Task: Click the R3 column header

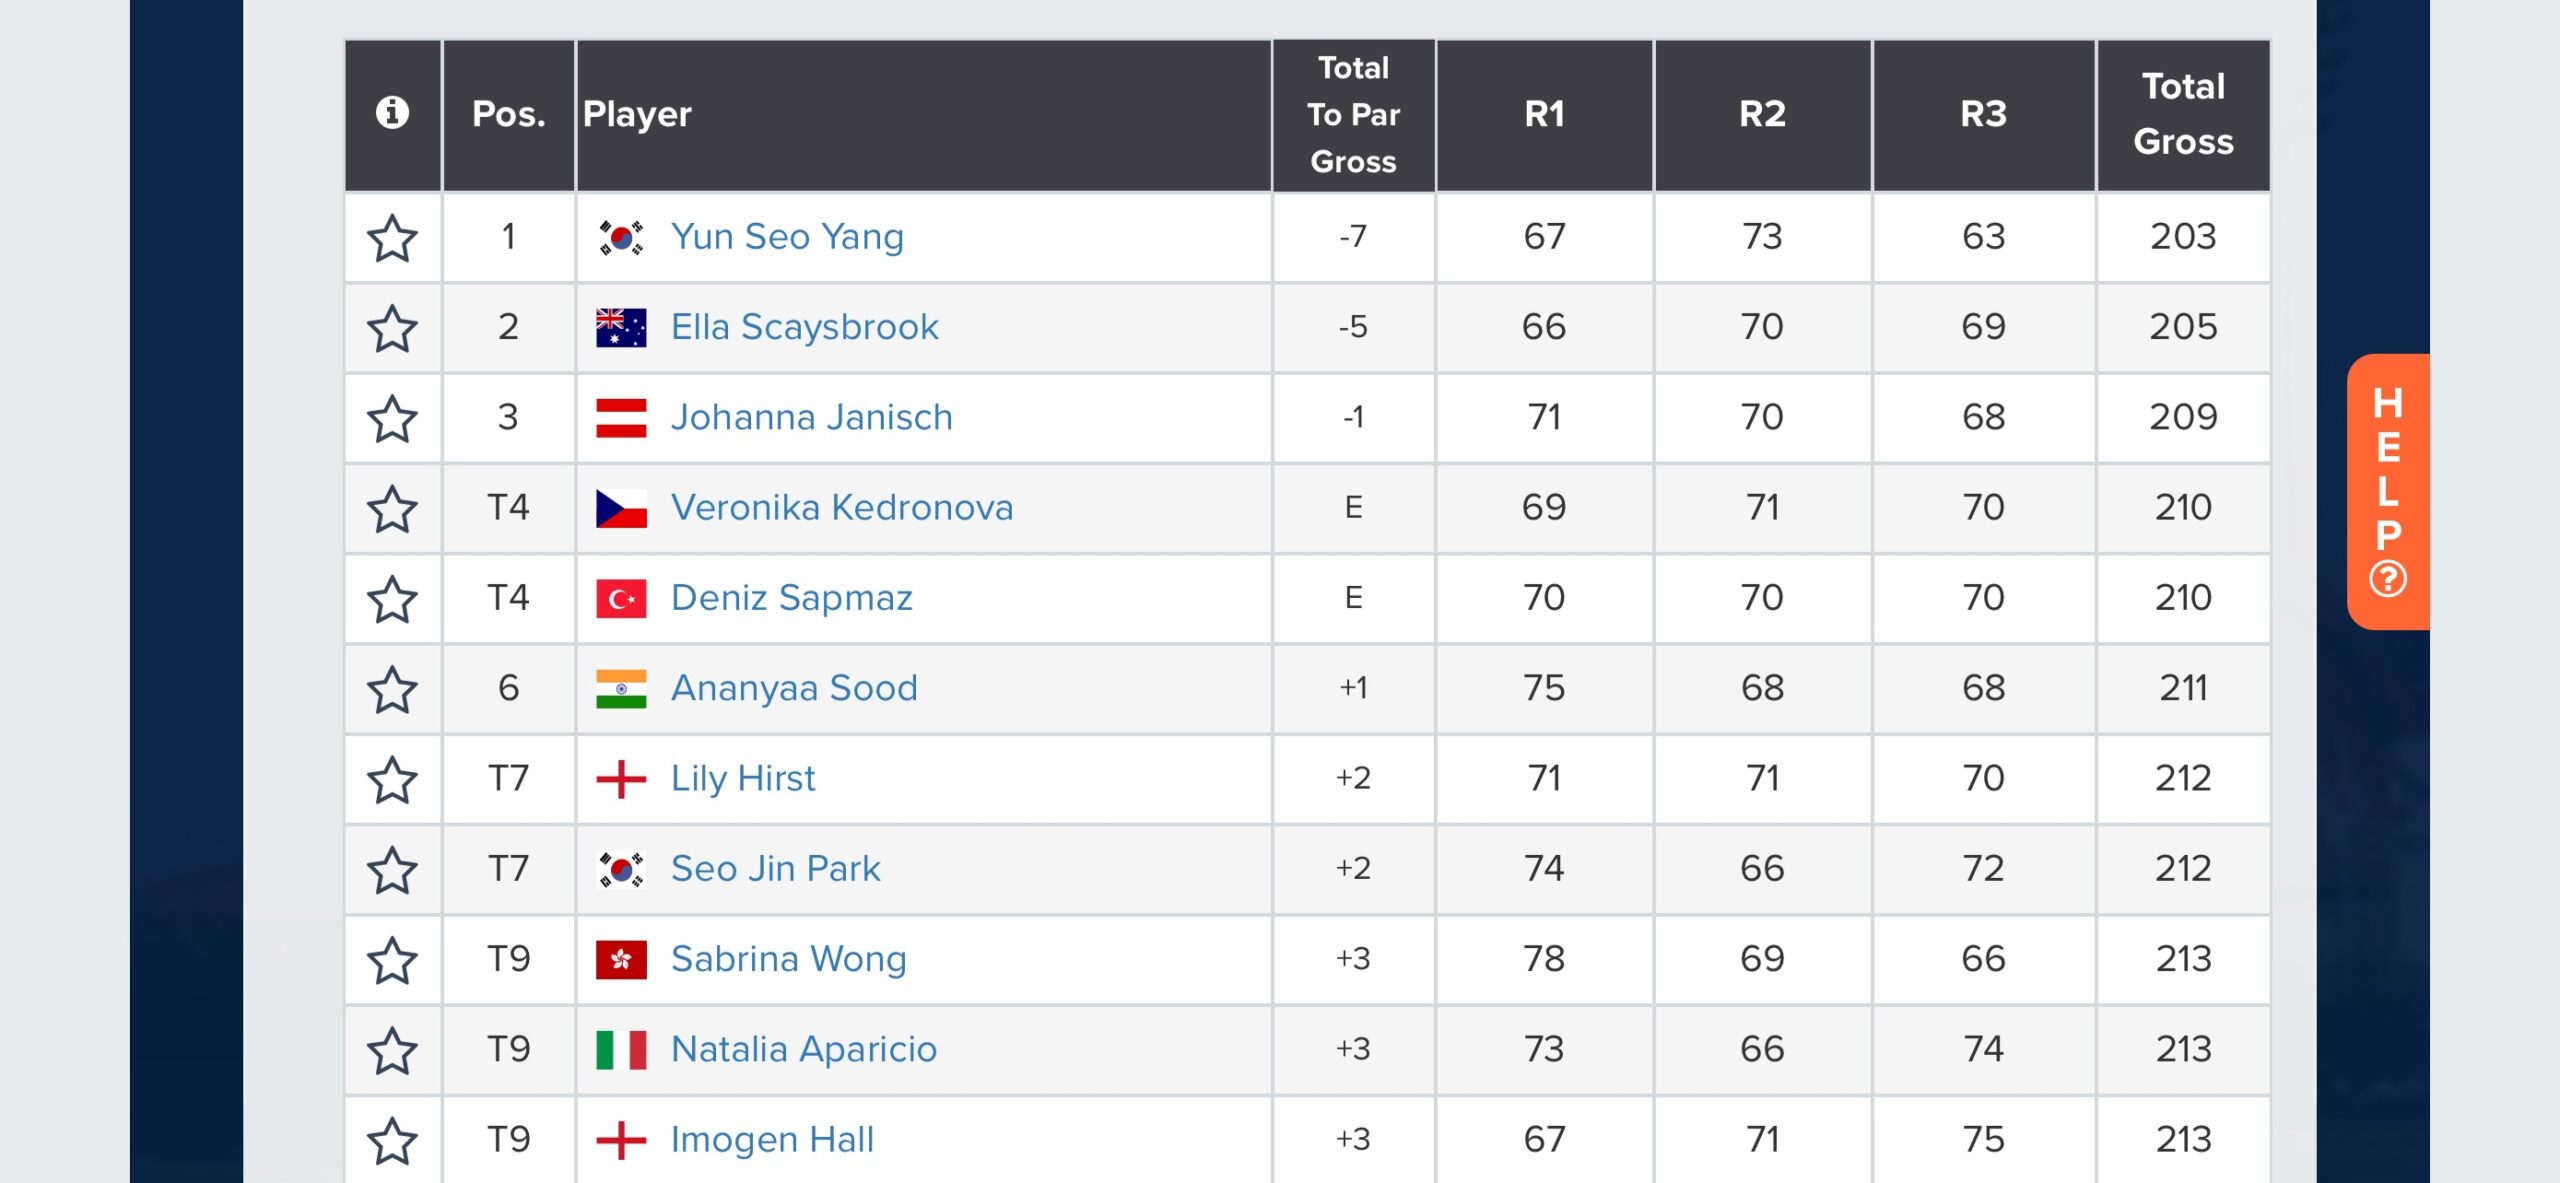Action: coord(1983,114)
